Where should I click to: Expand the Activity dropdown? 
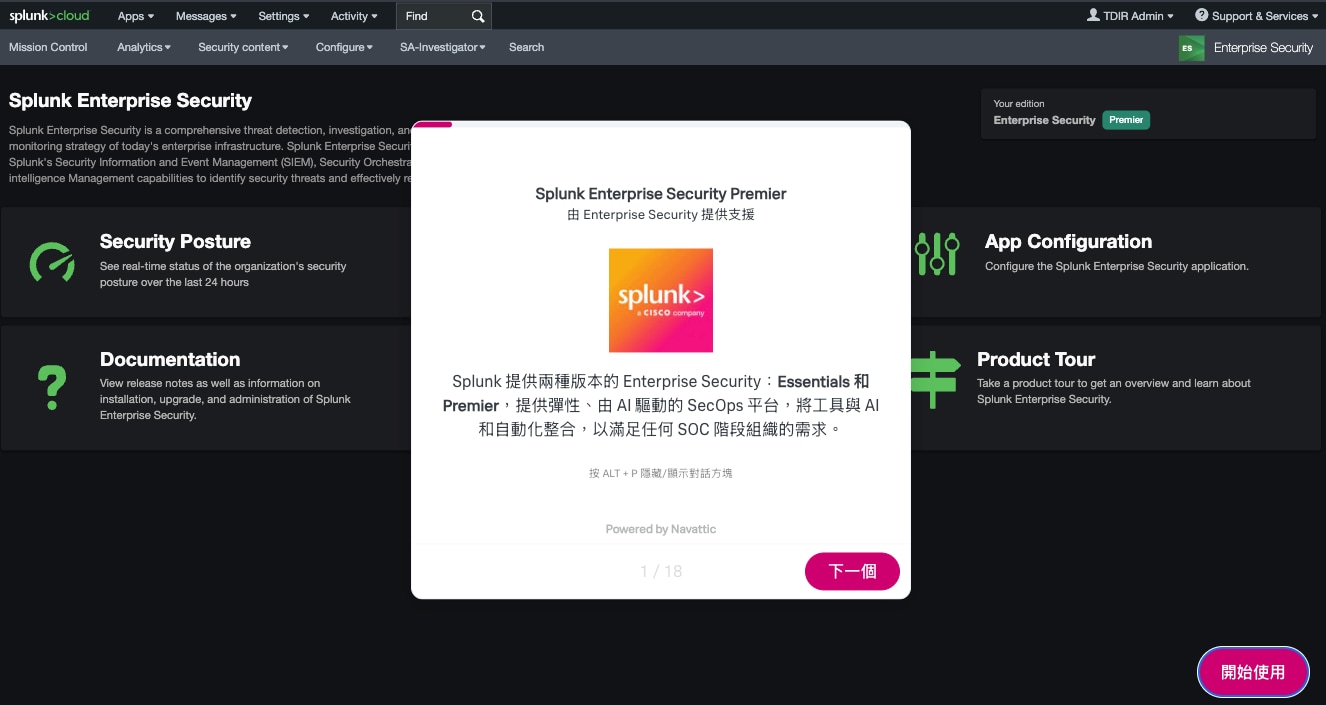(x=354, y=16)
